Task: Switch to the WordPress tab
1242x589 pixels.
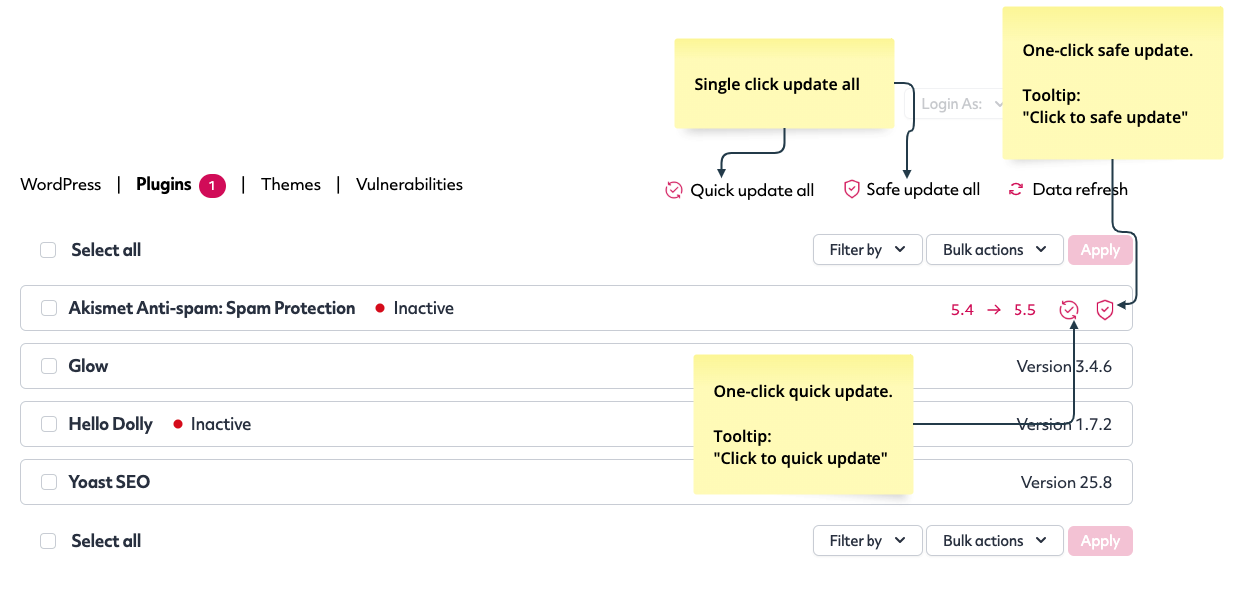Action: pyautogui.click(x=60, y=185)
